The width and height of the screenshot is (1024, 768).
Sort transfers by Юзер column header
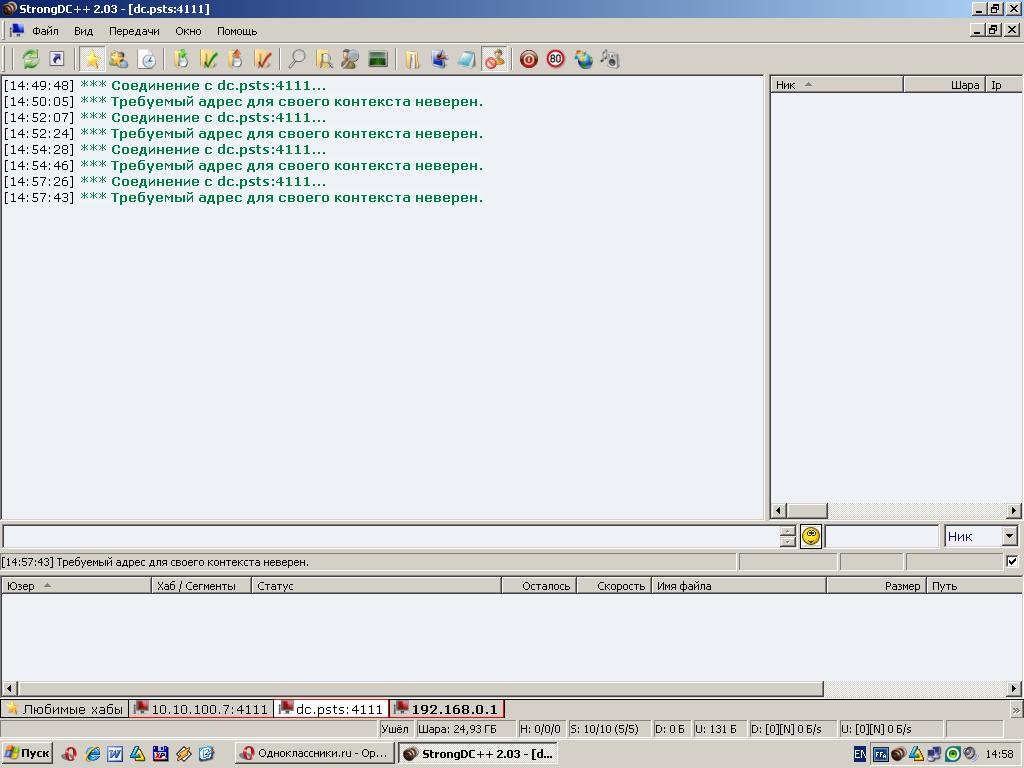75,586
